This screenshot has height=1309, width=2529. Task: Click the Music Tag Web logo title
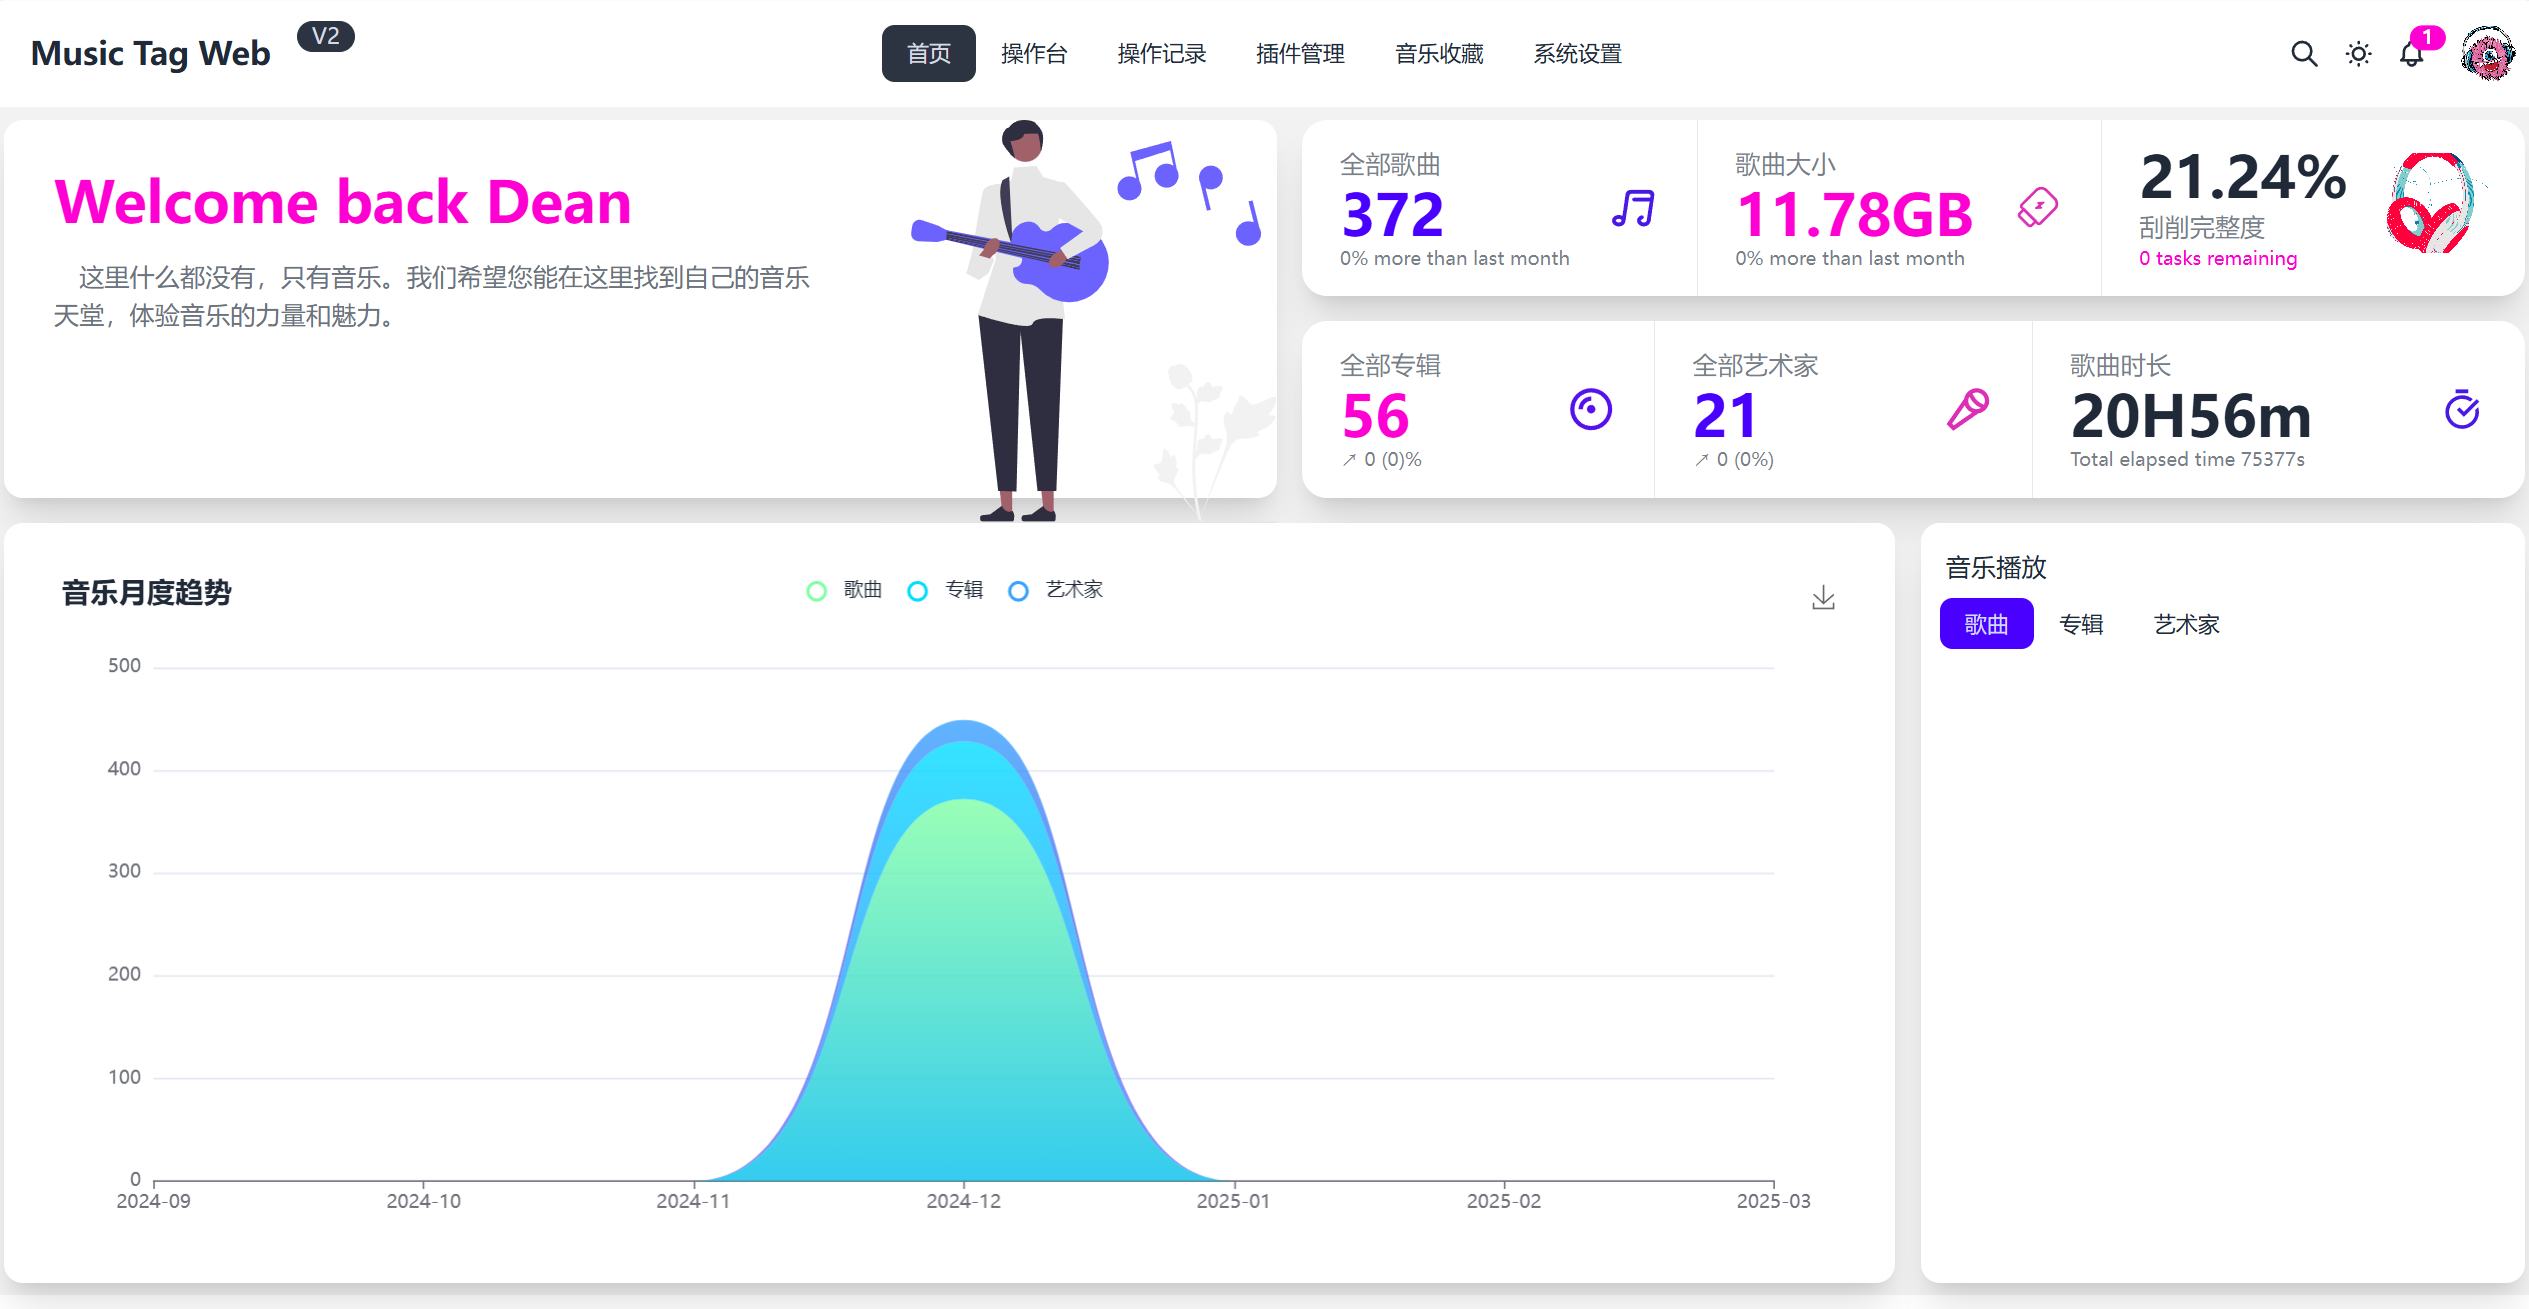(x=151, y=53)
